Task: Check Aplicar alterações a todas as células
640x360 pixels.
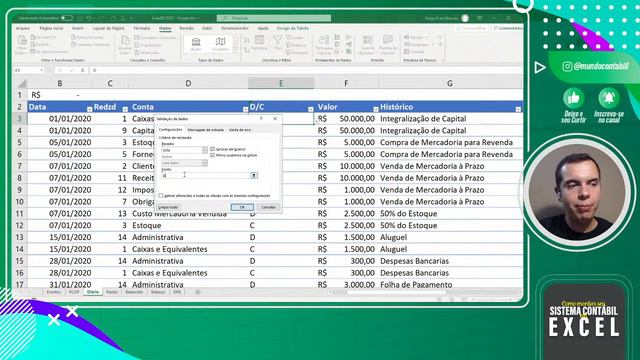Action: [x=161, y=196]
